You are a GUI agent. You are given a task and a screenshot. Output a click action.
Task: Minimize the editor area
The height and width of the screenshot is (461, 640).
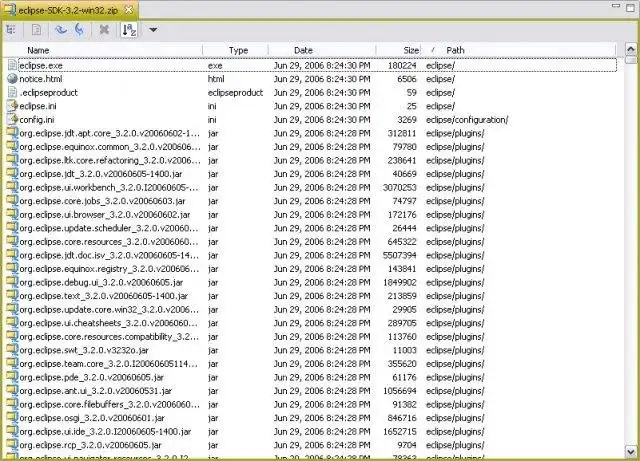click(x=616, y=6)
